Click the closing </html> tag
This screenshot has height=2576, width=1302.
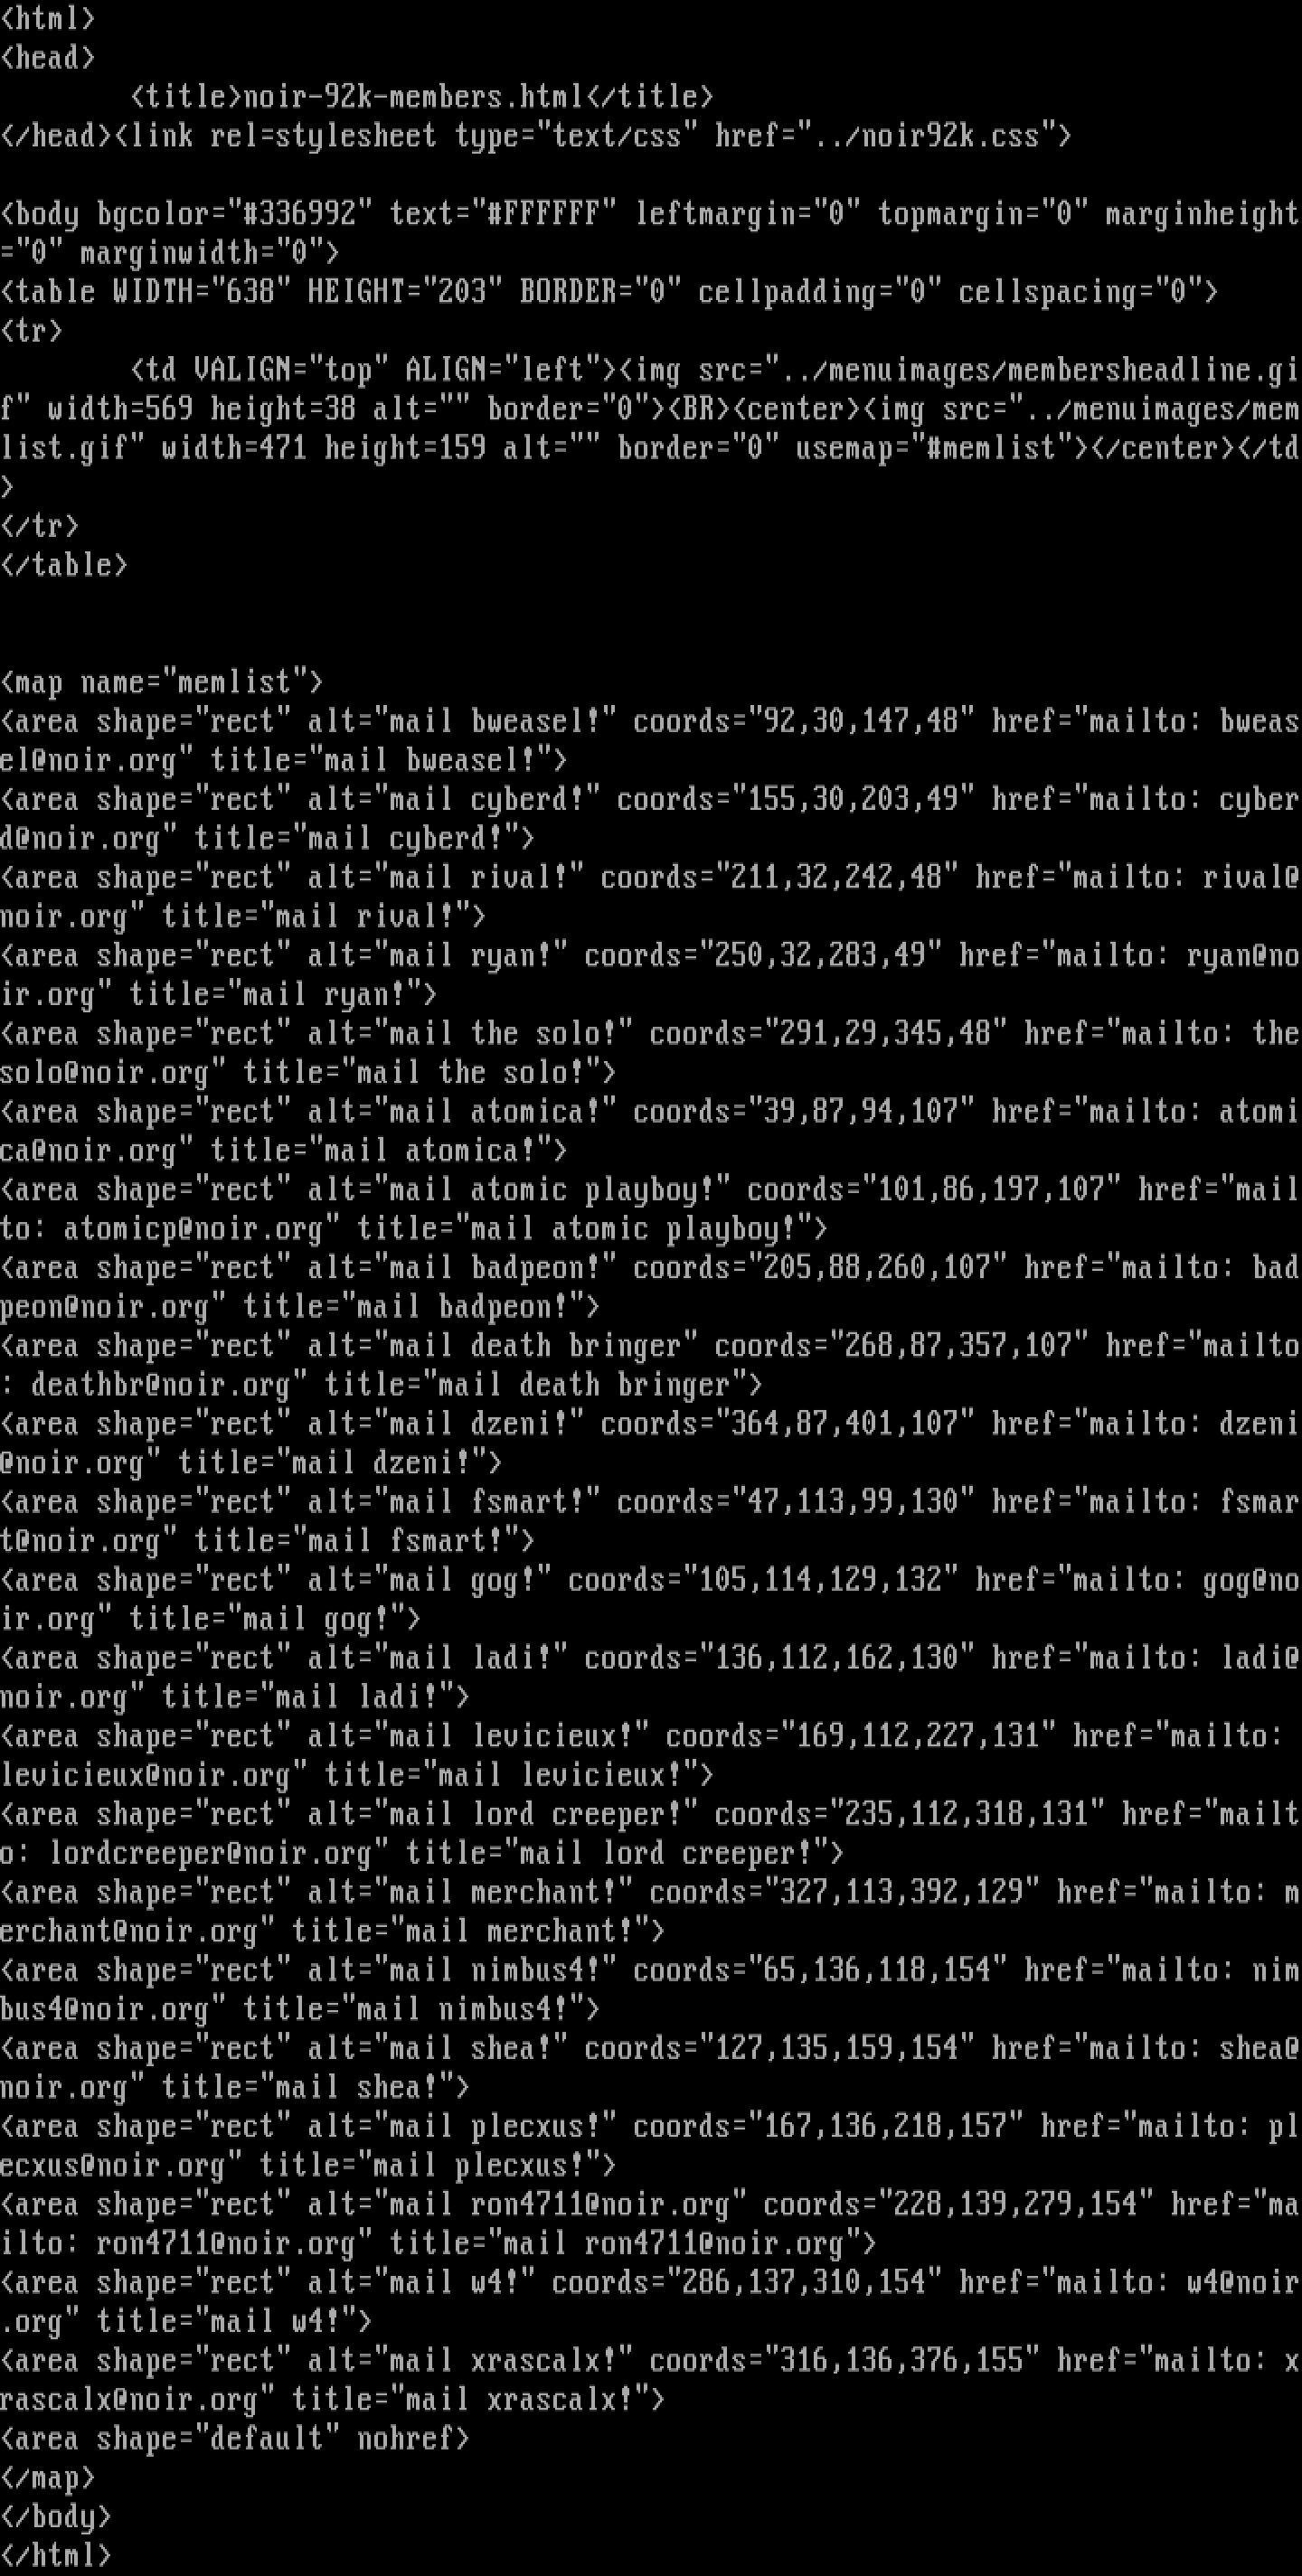click(x=56, y=2555)
